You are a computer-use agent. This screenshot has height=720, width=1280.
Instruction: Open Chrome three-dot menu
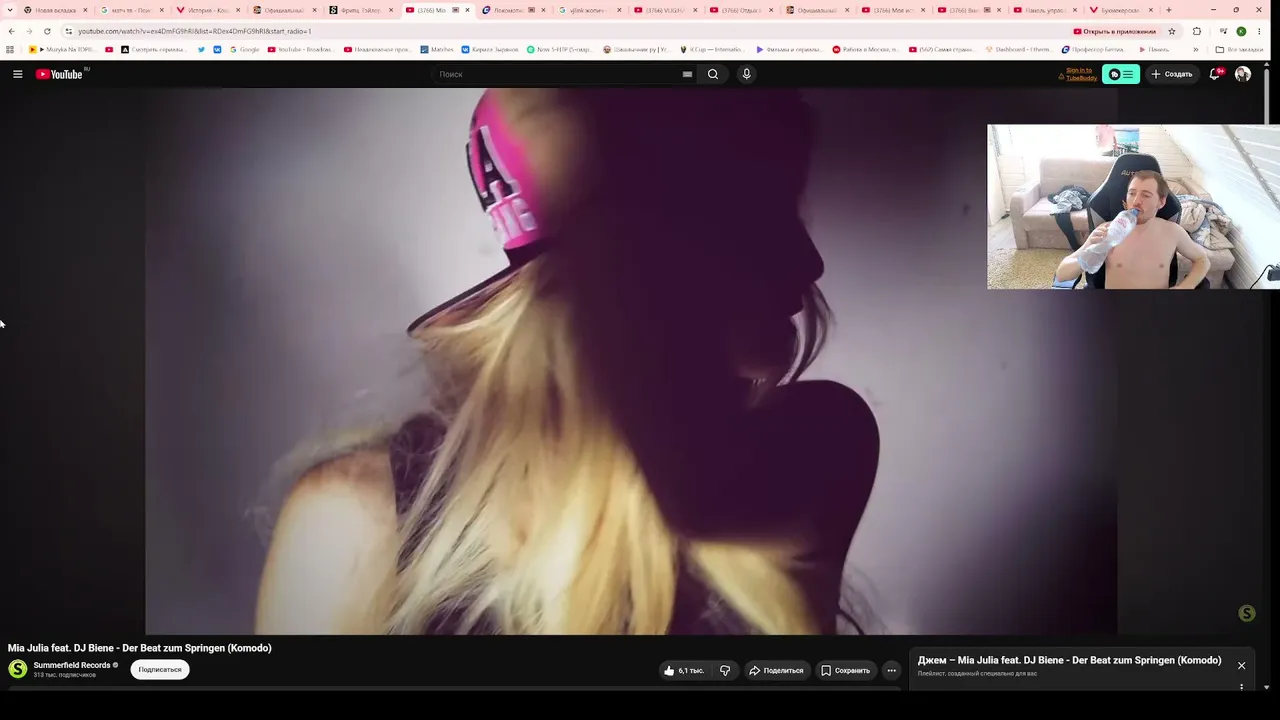(1259, 31)
